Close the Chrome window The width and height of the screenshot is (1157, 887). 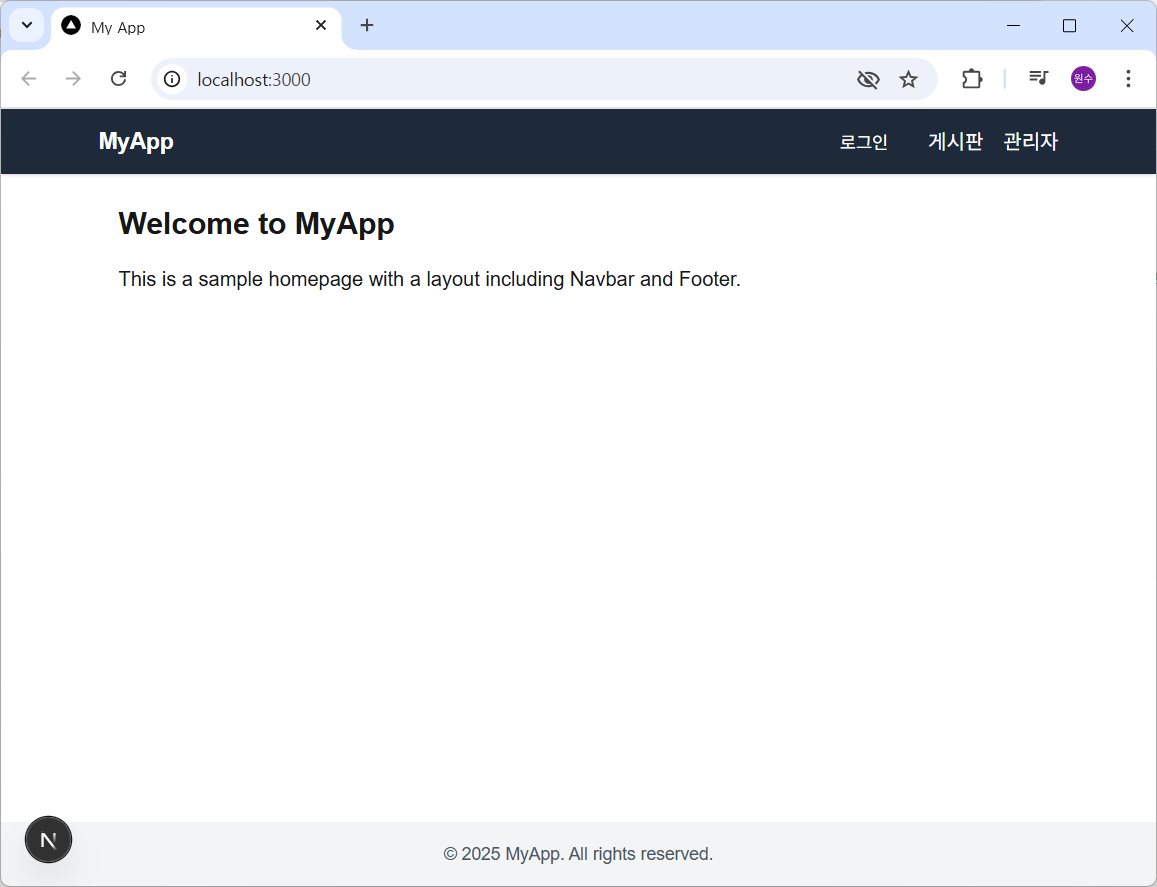tap(1127, 26)
